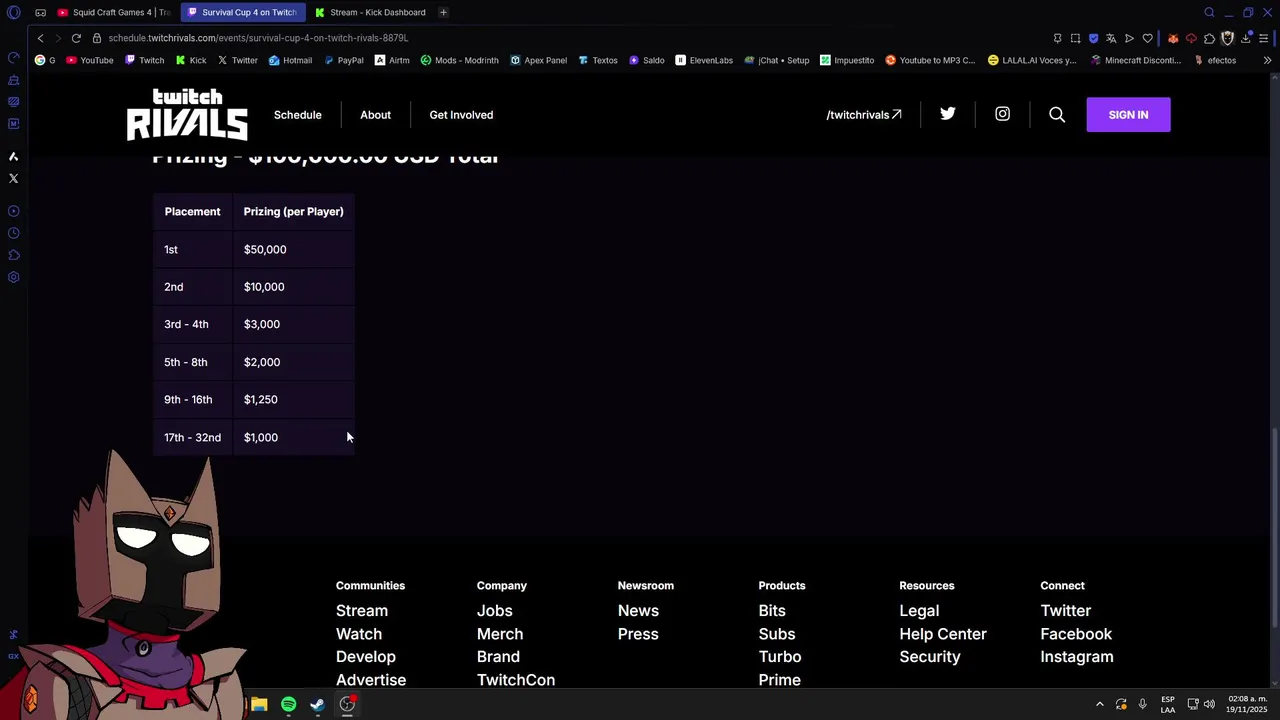Click the $50,000 prize cell
1280x720 pixels.
pos(293,249)
